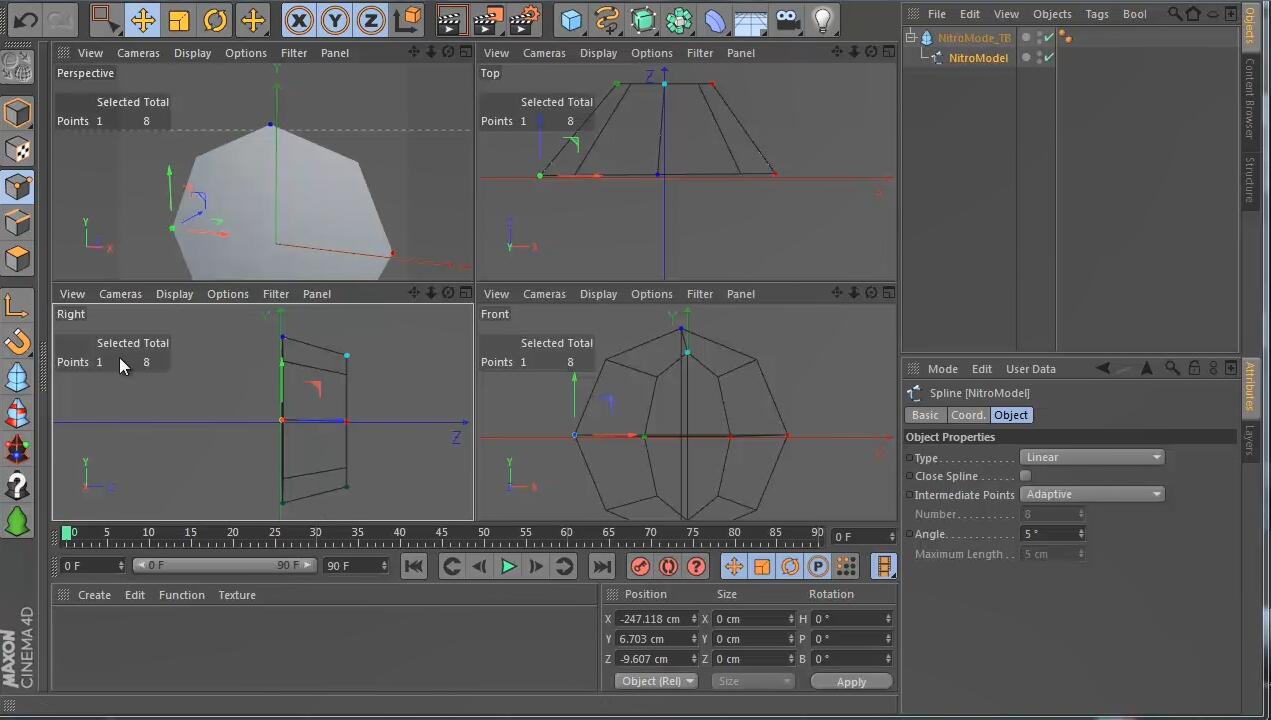Switch to the Coord. tab
Image resolution: width=1271 pixels, height=720 pixels.
pos(968,415)
